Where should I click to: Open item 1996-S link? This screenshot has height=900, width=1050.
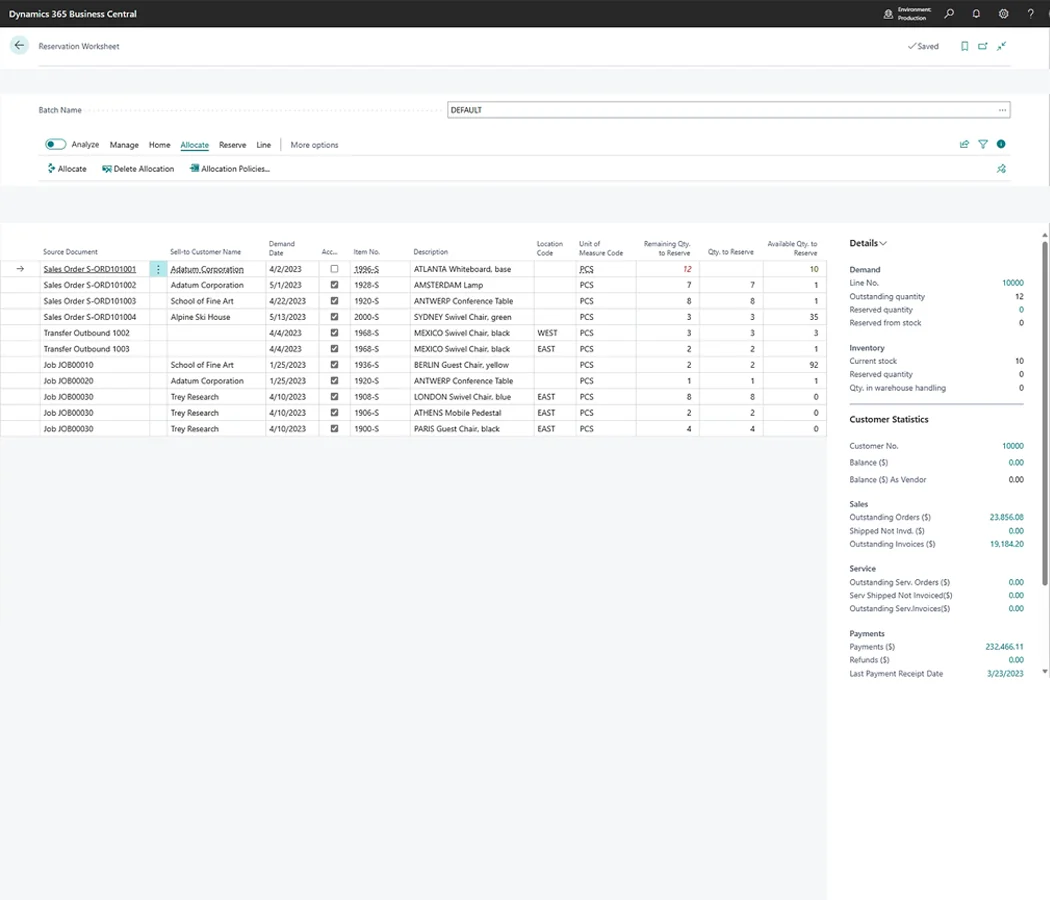click(x=366, y=269)
